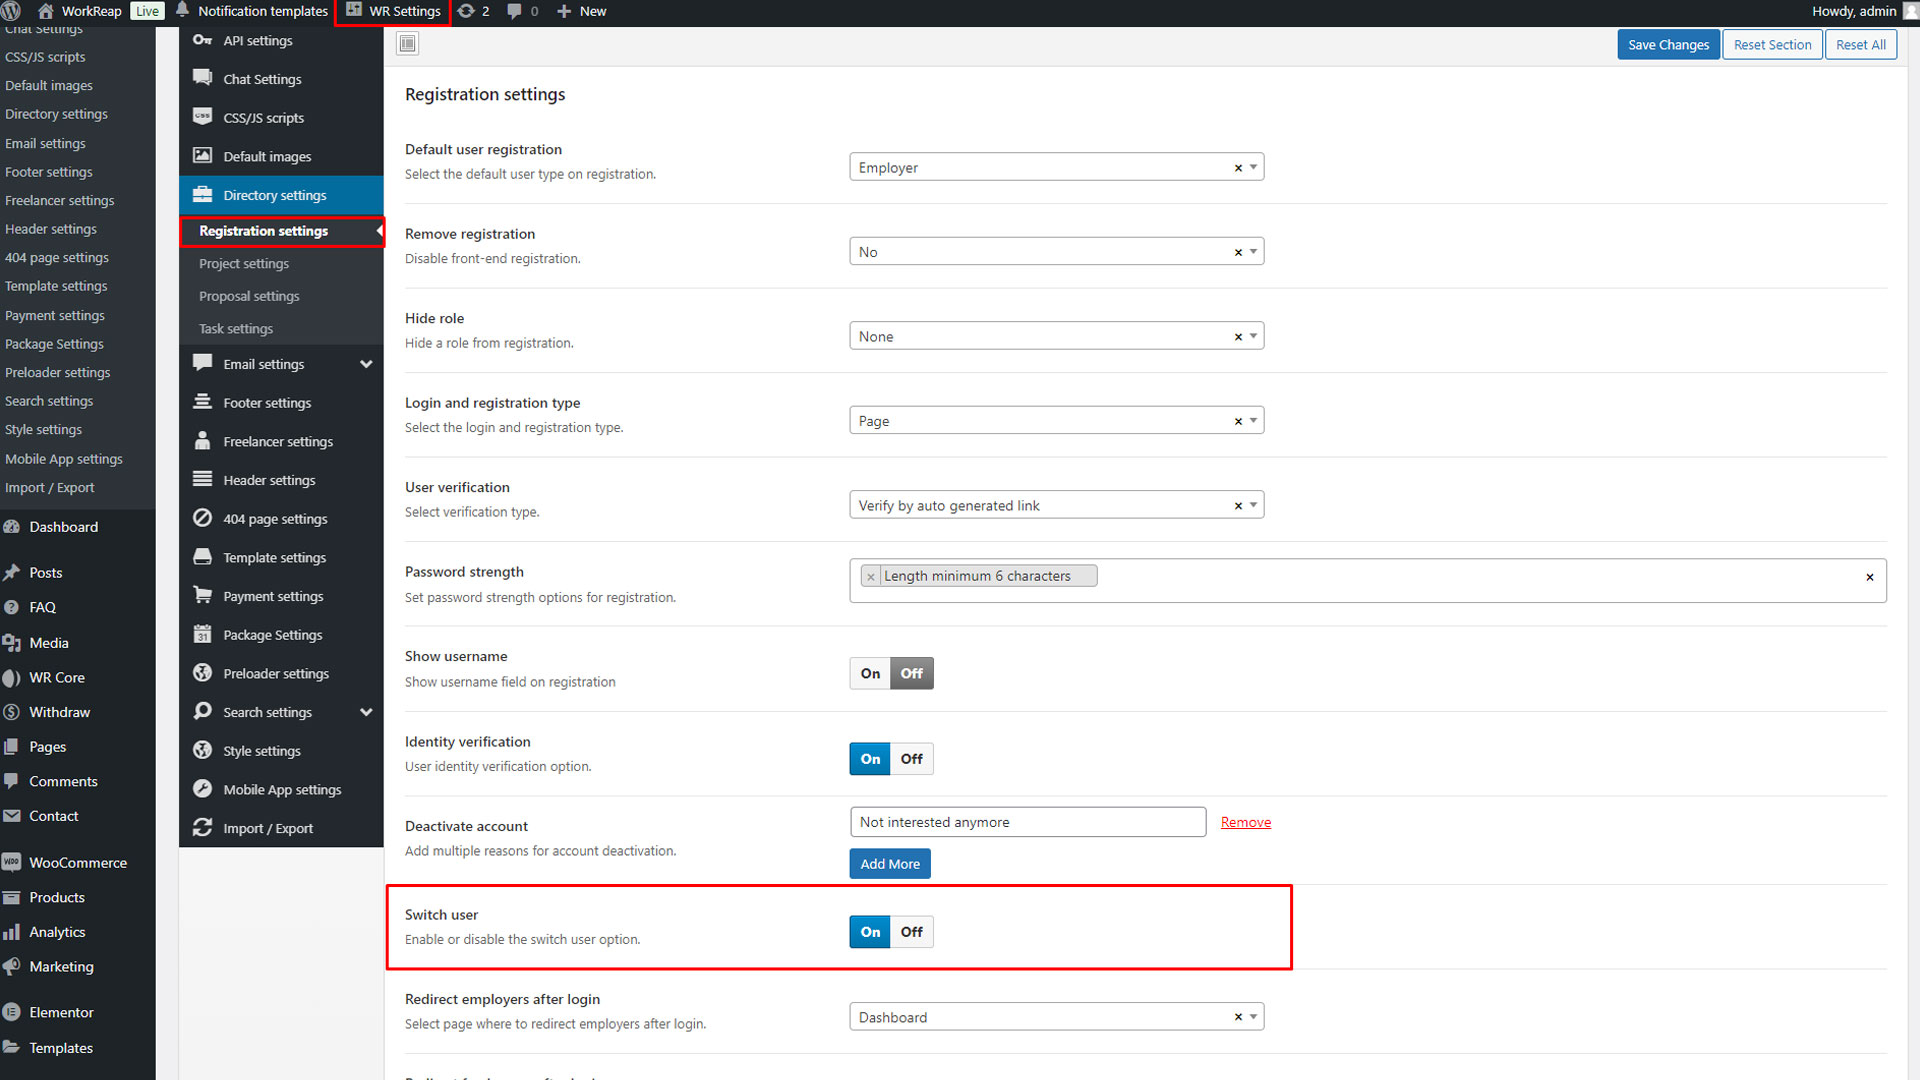Click the Not interested anymore text field
Screen dimensions: 1920x1080
coord(1027,822)
